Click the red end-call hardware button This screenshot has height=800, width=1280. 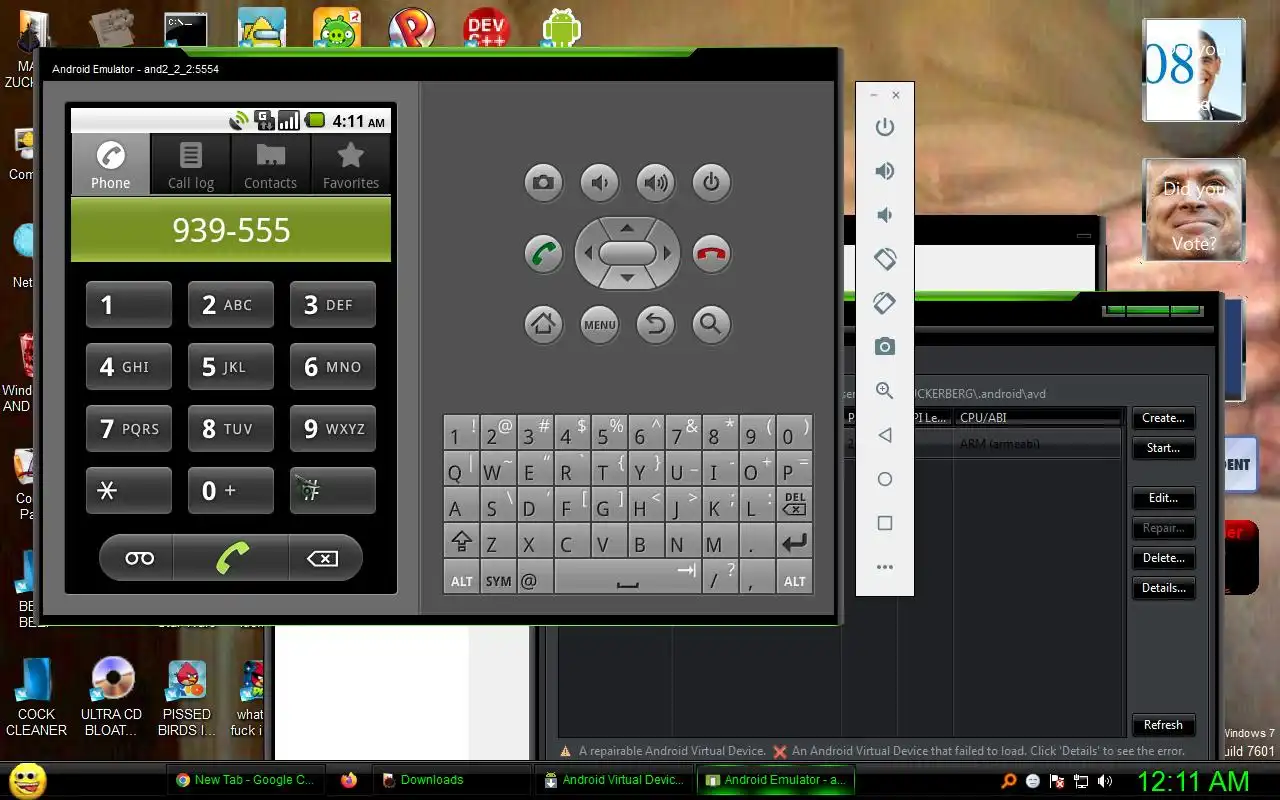click(x=711, y=254)
